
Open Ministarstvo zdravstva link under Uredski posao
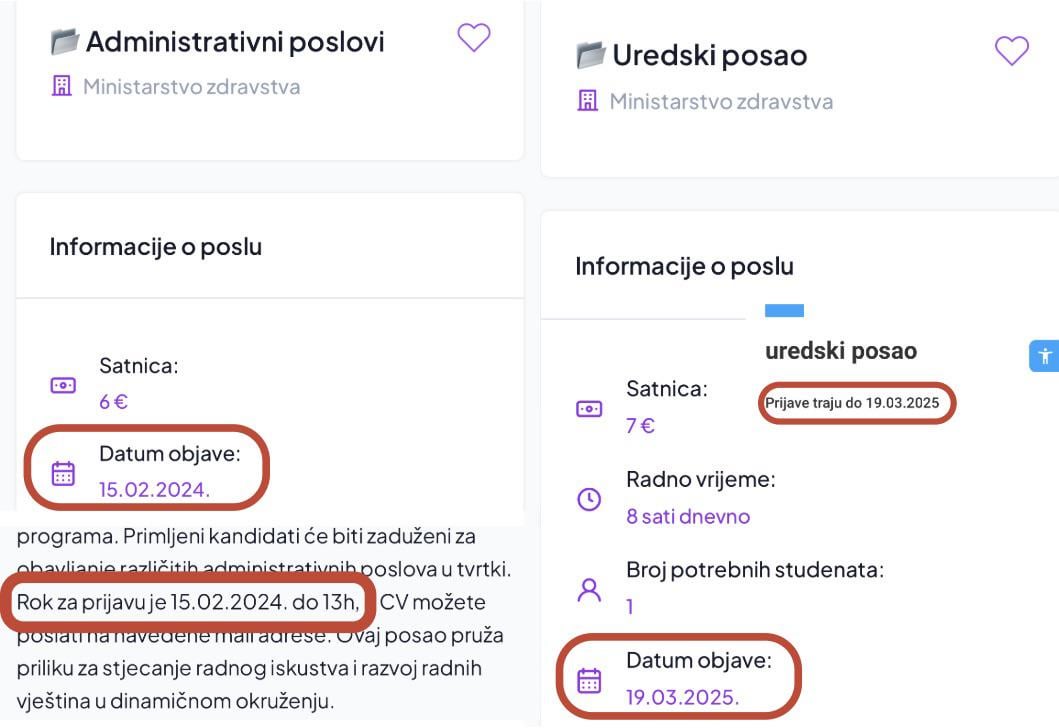pos(721,101)
